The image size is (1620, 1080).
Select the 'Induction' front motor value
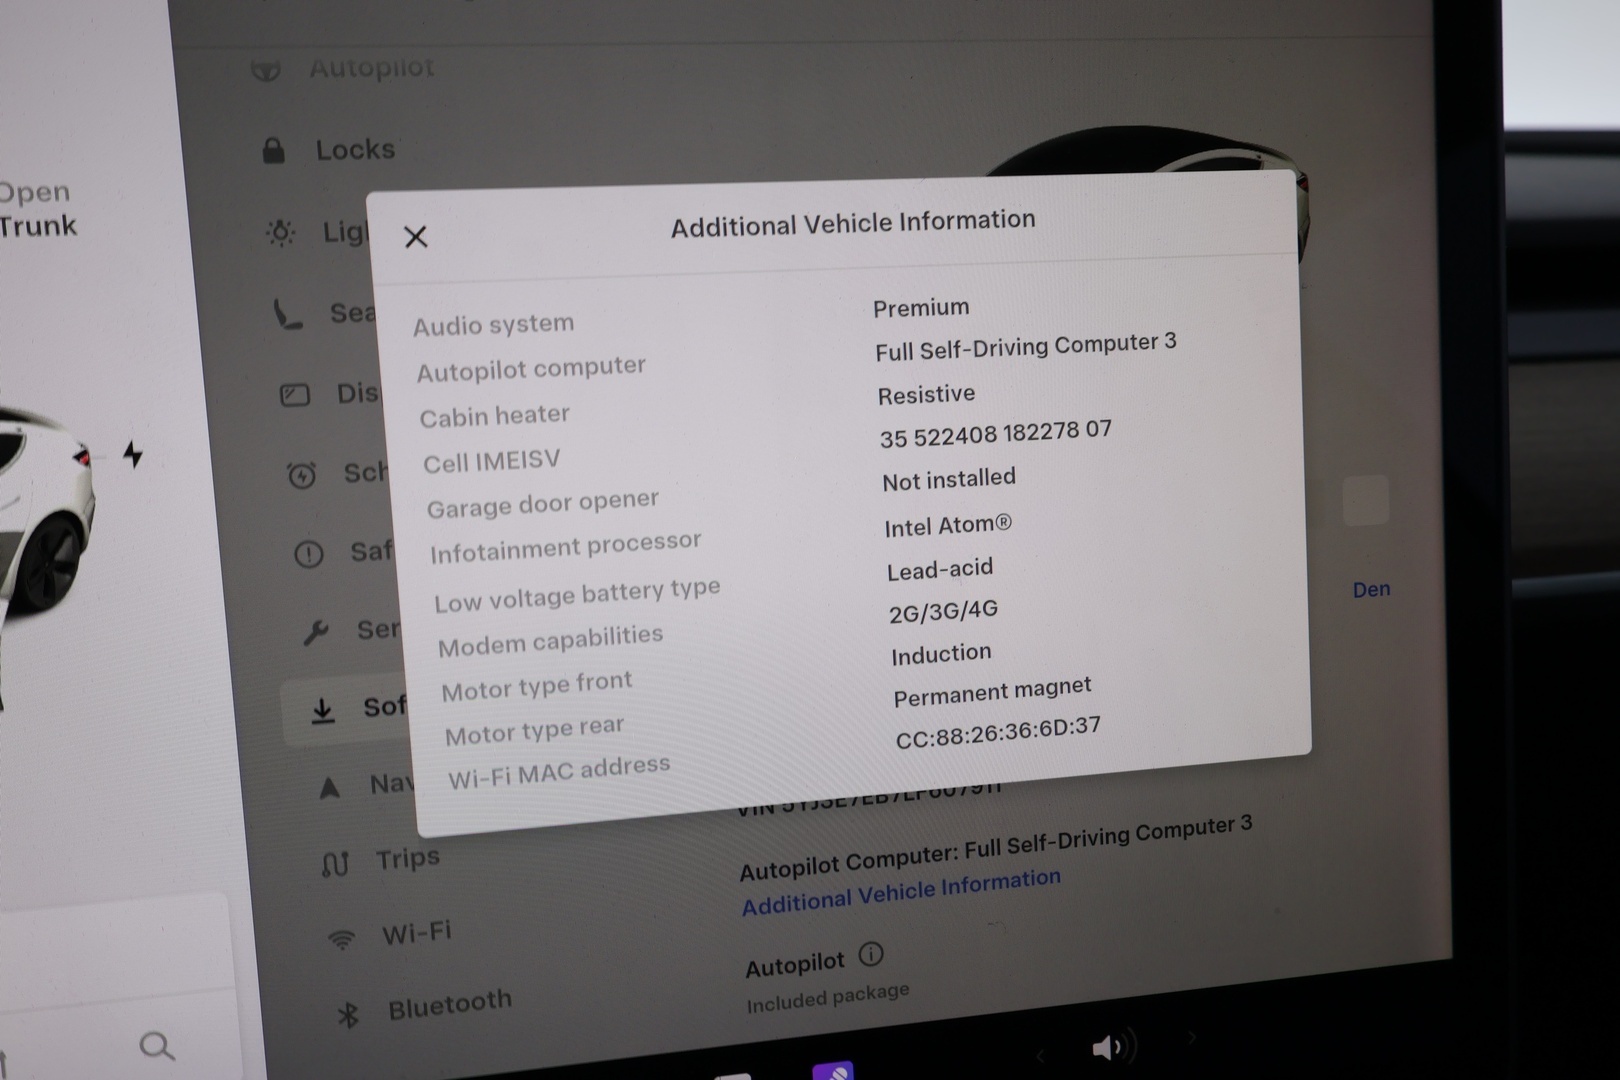click(941, 654)
